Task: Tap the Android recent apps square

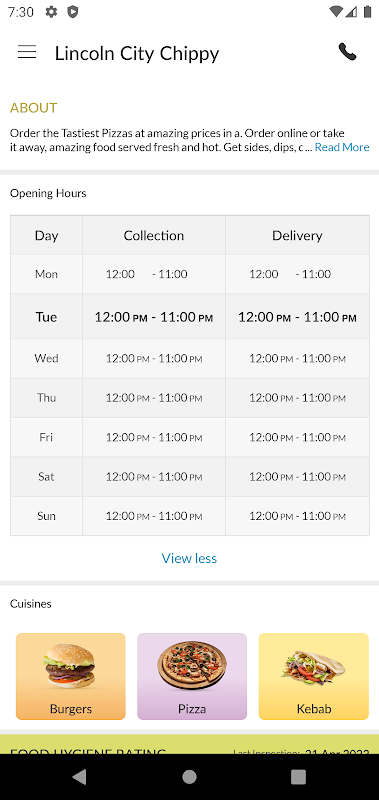Action: (x=298, y=777)
